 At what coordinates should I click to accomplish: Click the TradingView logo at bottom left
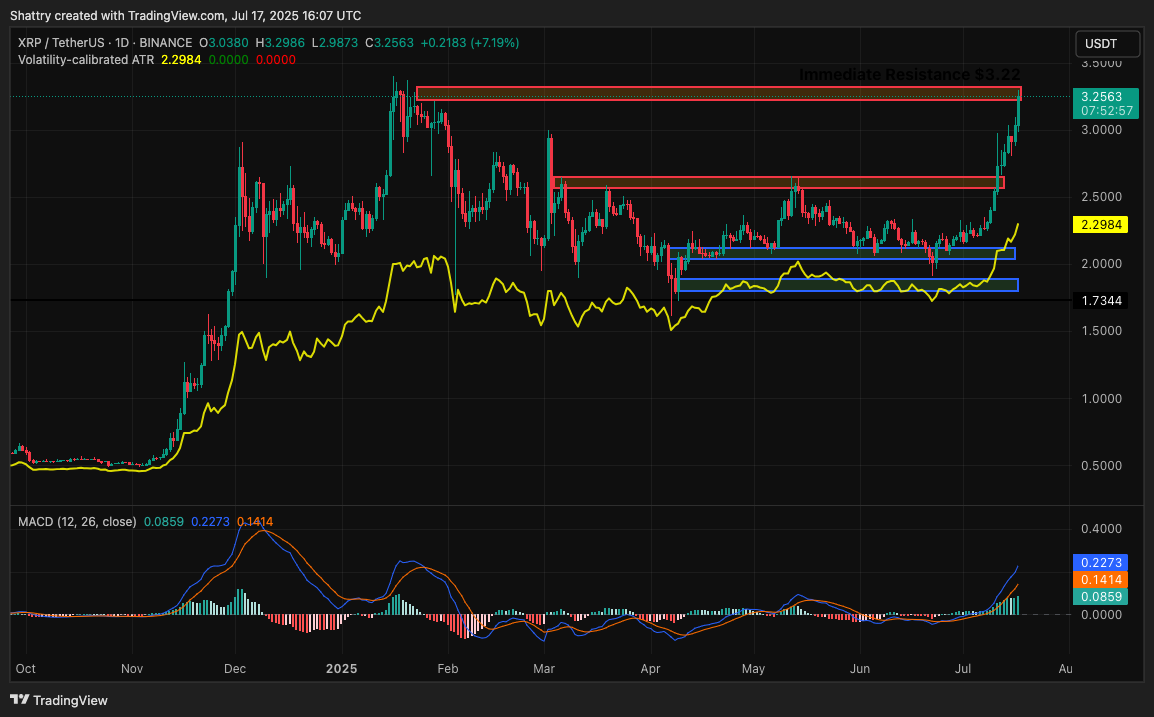click(59, 700)
